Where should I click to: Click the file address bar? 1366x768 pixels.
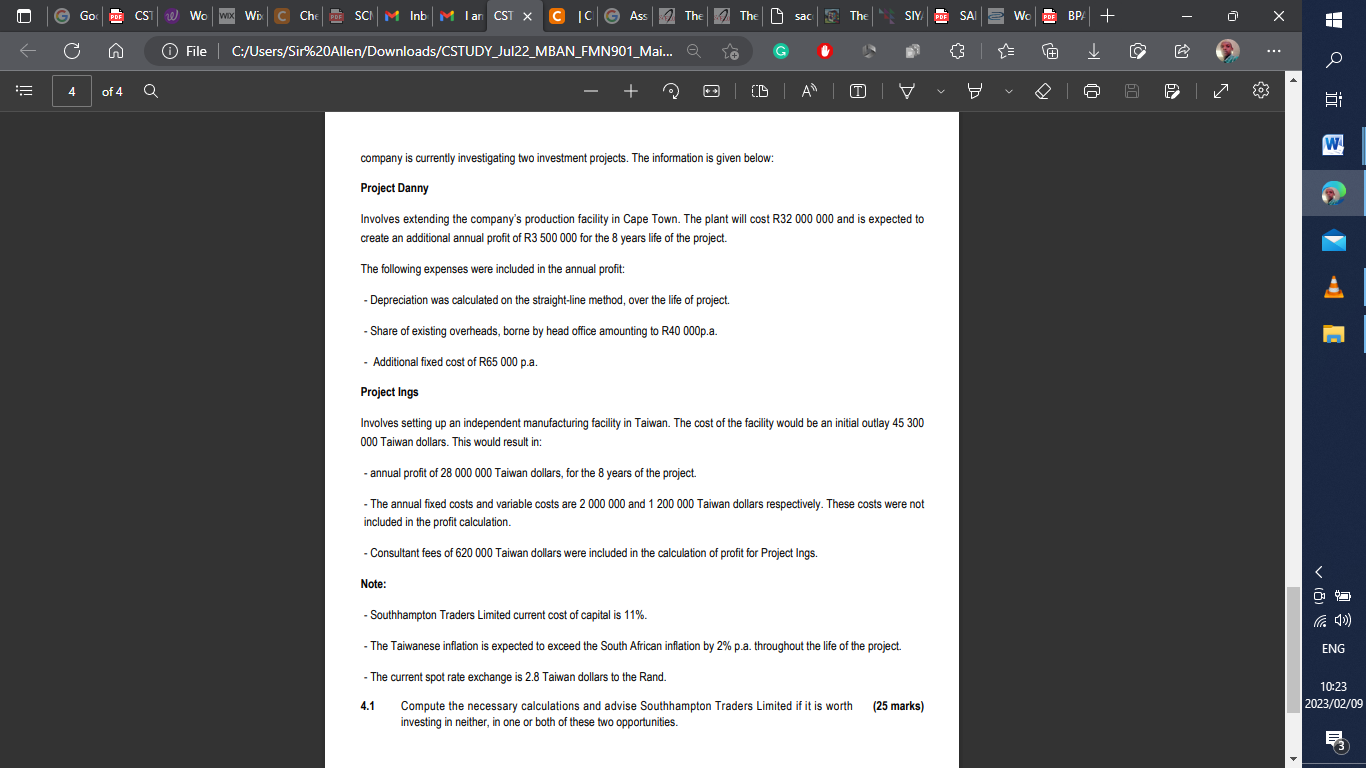point(450,51)
